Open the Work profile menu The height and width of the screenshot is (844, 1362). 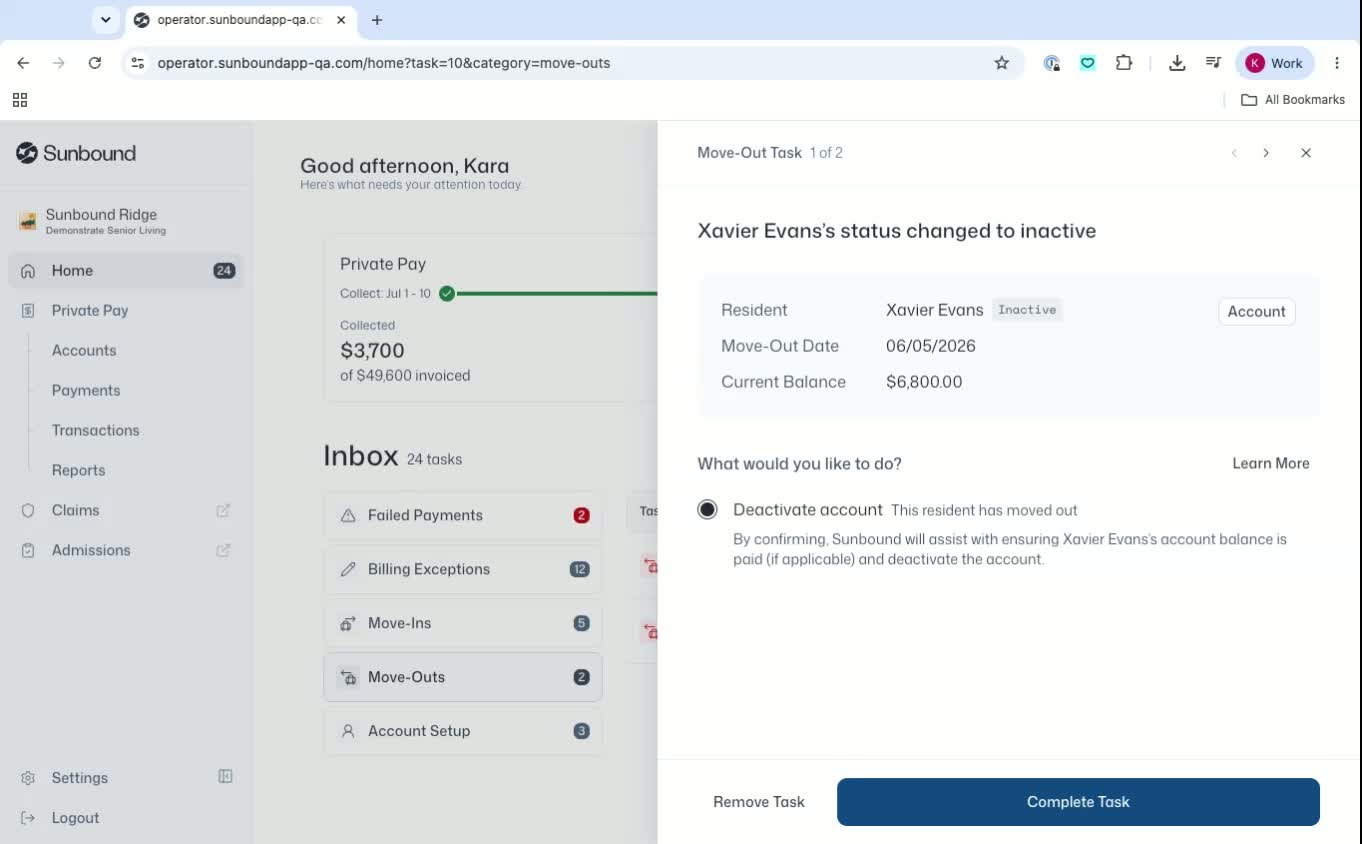1274,63
